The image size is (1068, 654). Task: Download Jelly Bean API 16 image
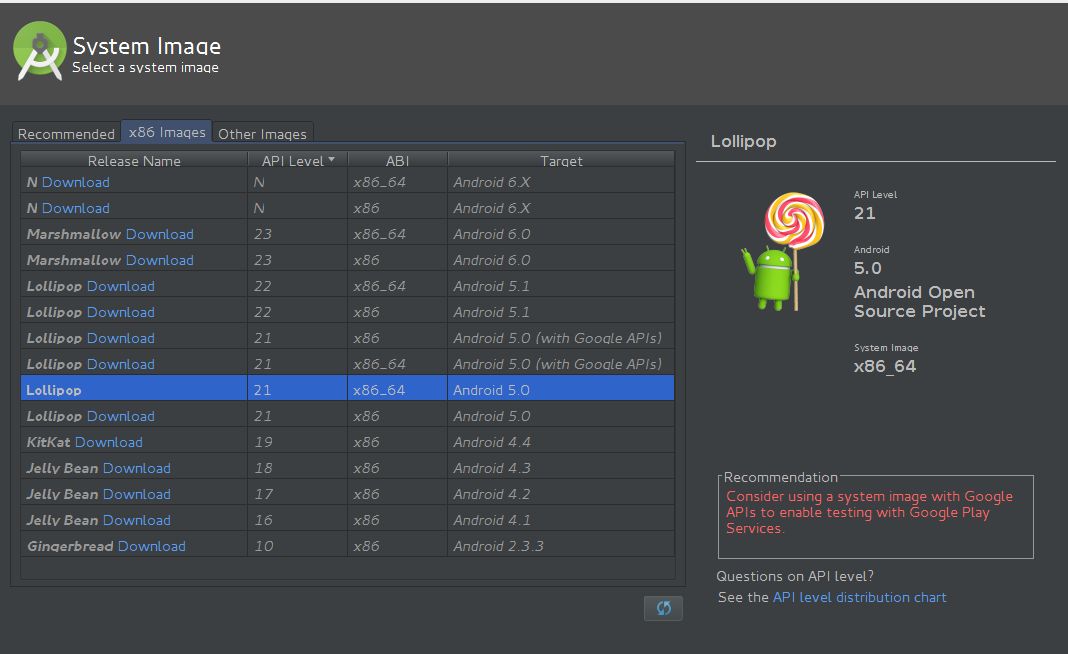(137, 520)
